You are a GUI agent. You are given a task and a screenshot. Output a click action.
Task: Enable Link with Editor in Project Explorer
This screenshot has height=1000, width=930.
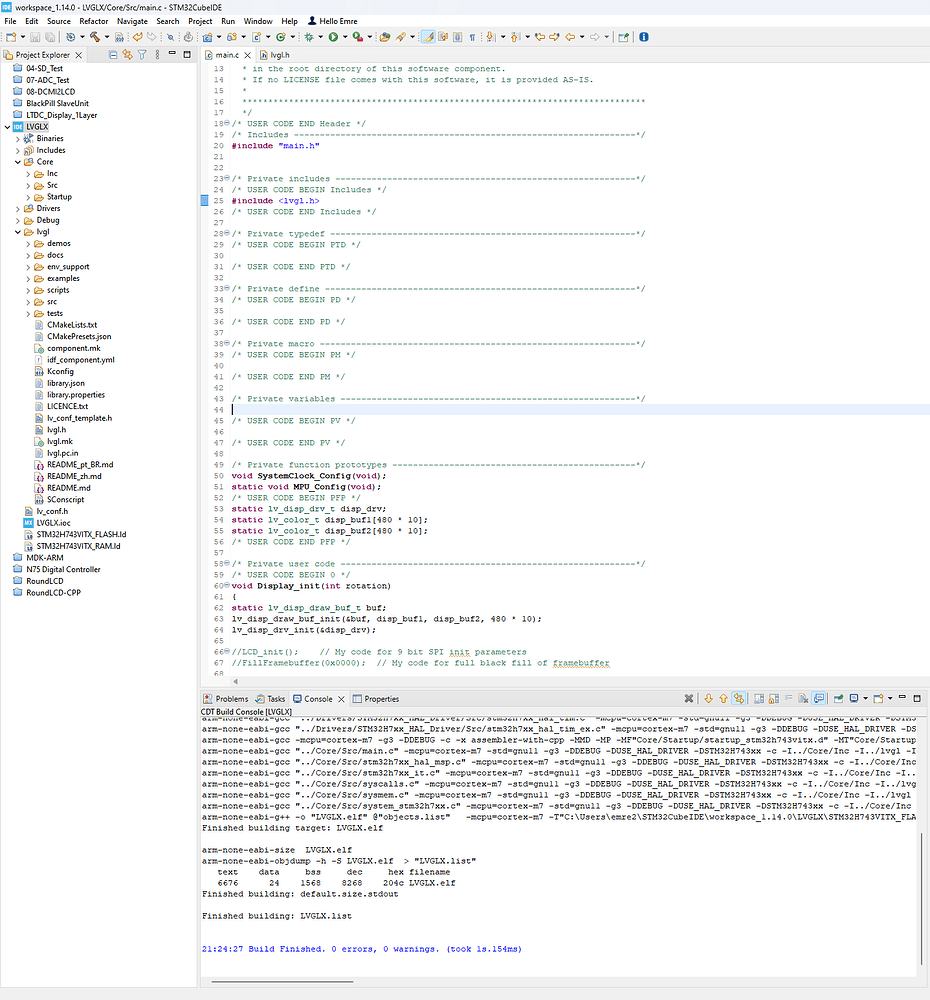pyautogui.click(x=128, y=54)
